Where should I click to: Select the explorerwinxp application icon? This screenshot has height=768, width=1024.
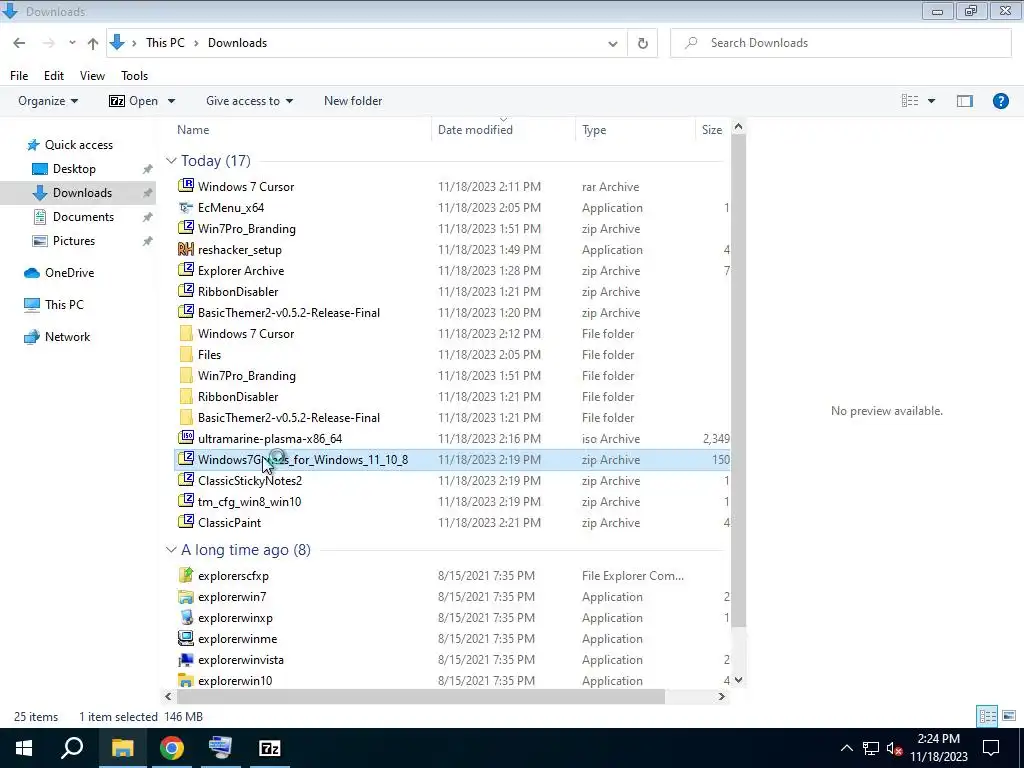click(x=186, y=617)
